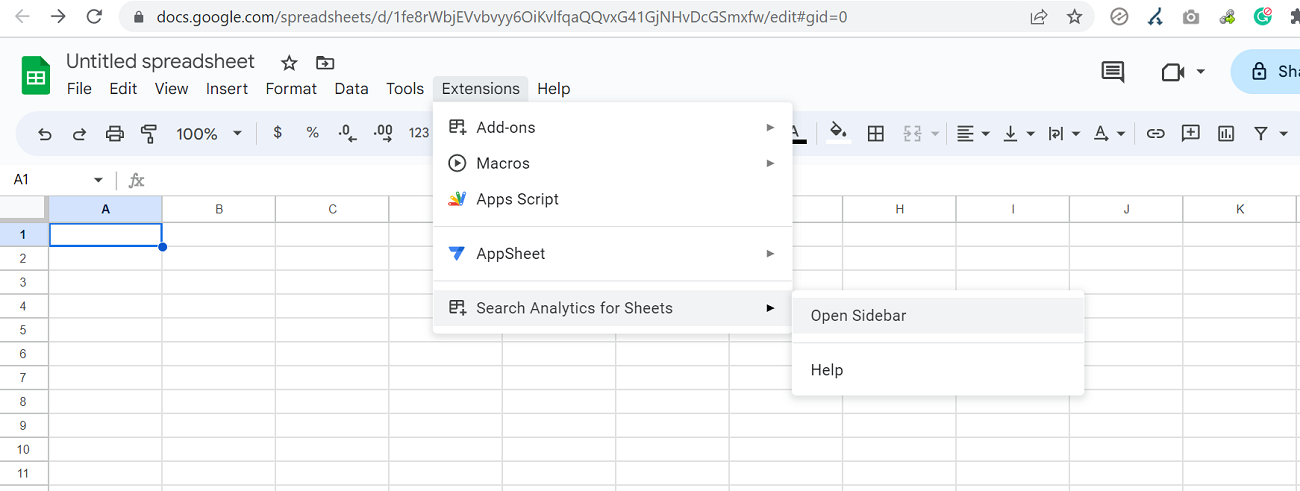Open the zoom 100% dropdown
The height and width of the screenshot is (491, 1300).
point(209,133)
